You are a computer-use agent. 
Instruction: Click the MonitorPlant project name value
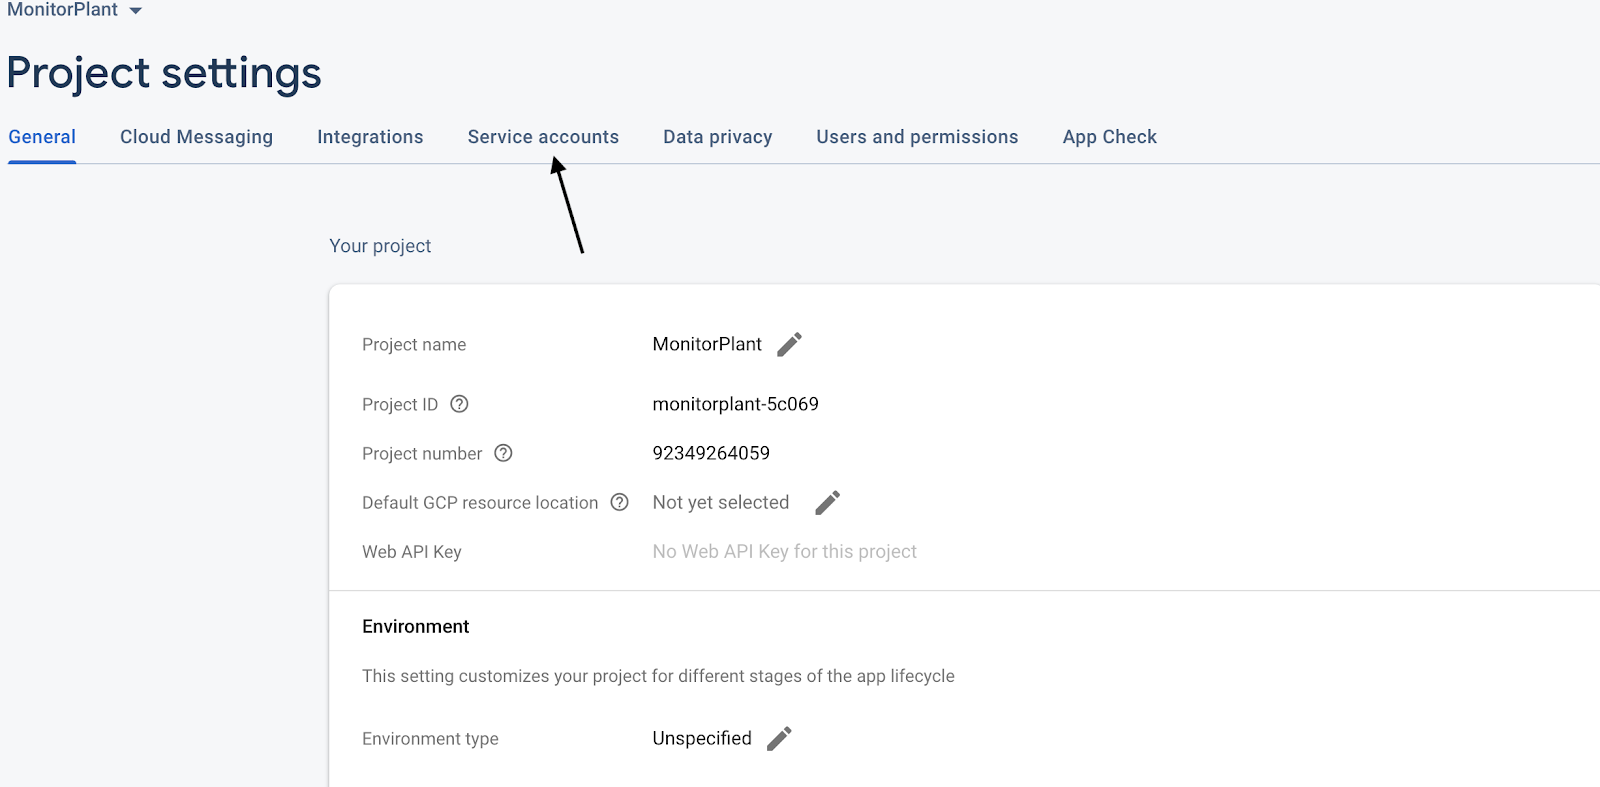pos(707,344)
